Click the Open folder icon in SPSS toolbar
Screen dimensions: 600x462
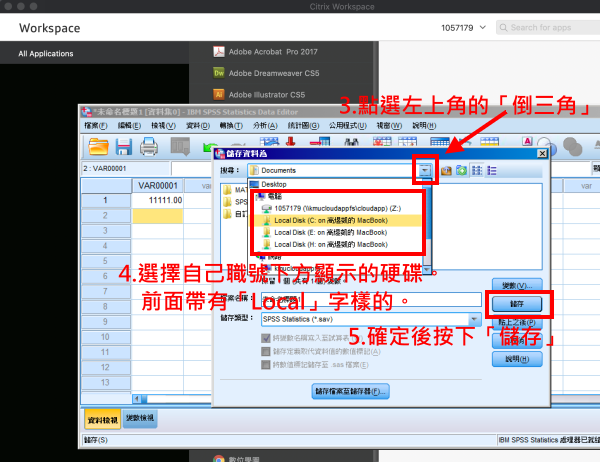coord(98,147)
